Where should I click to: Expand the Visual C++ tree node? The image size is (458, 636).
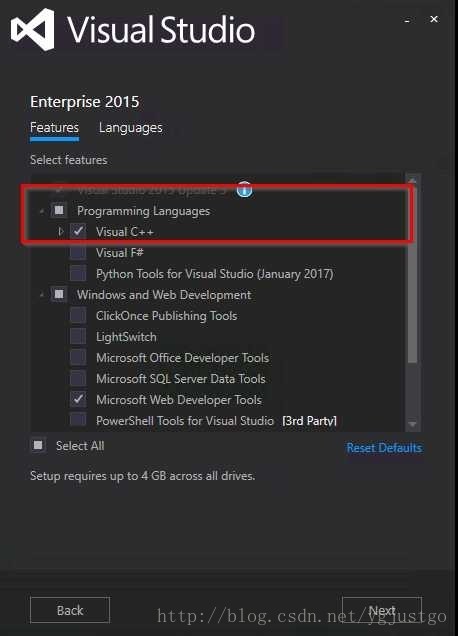click(60, 232)
